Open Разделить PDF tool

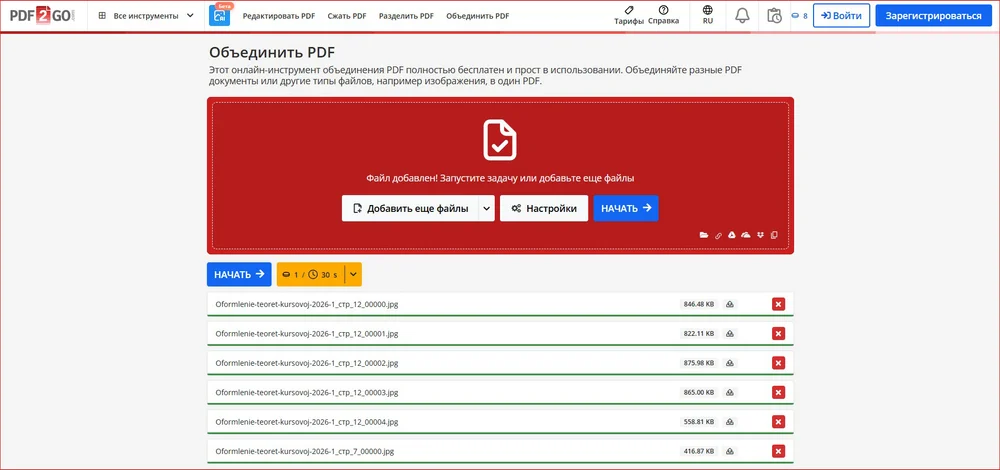click(406, 16)
